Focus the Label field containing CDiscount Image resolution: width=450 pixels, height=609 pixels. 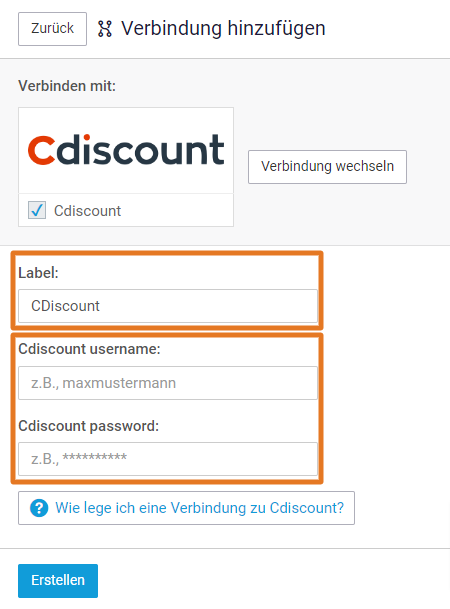(x=168, y=306)
